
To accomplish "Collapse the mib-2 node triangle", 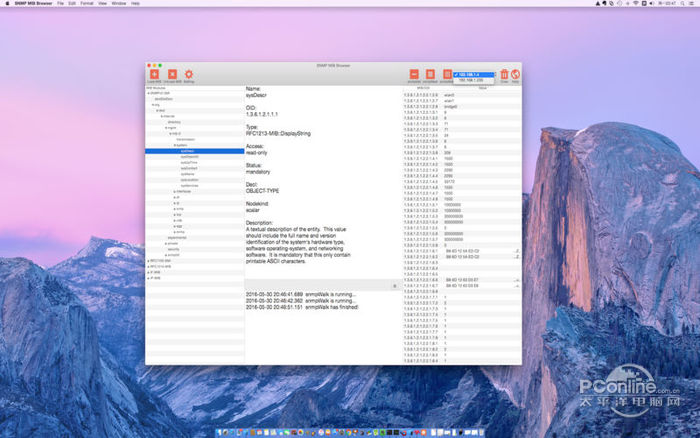I will pos(171,133).
